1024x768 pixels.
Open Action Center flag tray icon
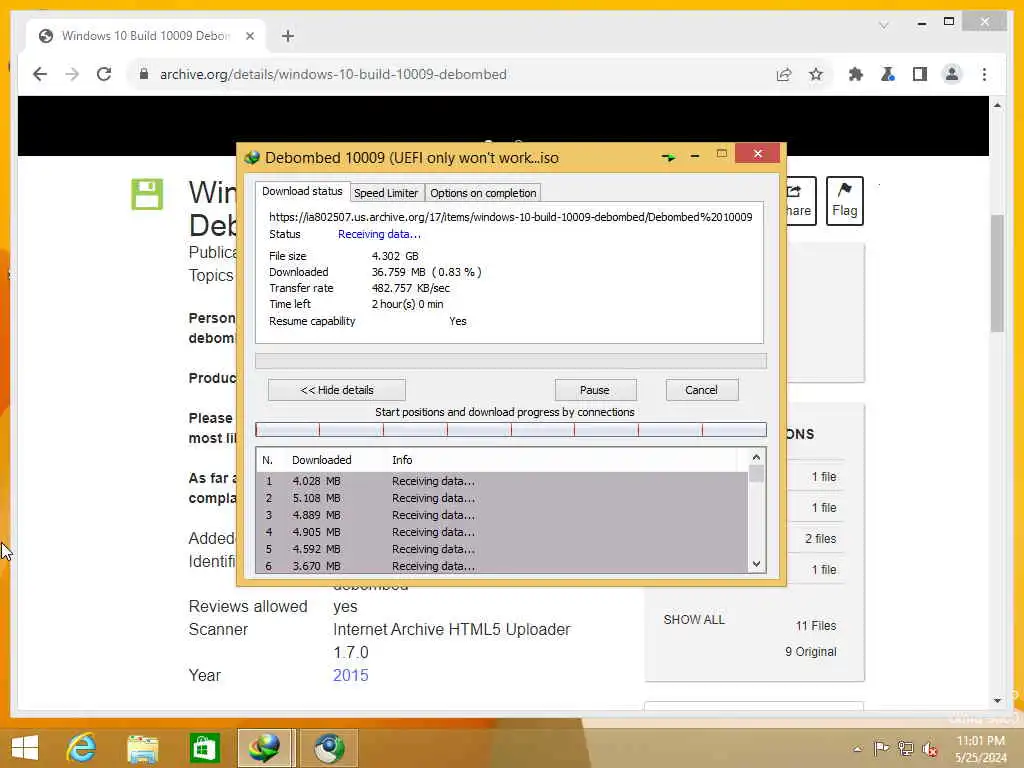[881, 748]
